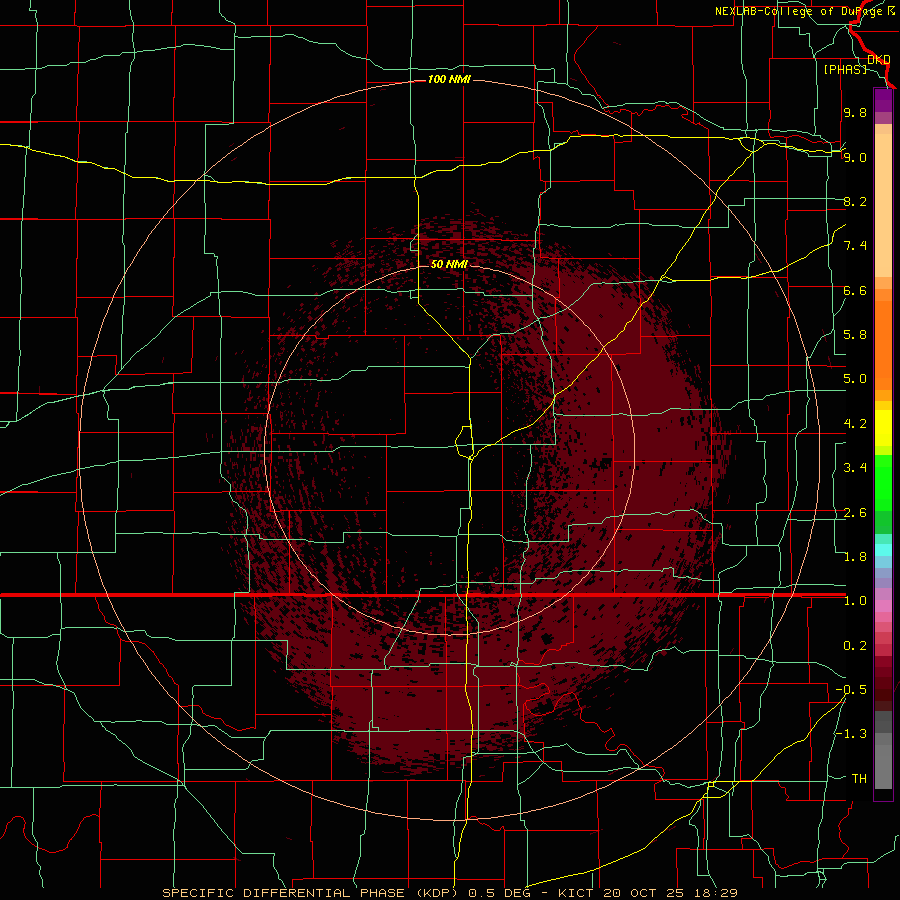Pick the light peach legend swatch near 8.2
The image size is (900, 900).
pyautogui.click(x=883, y=205)
